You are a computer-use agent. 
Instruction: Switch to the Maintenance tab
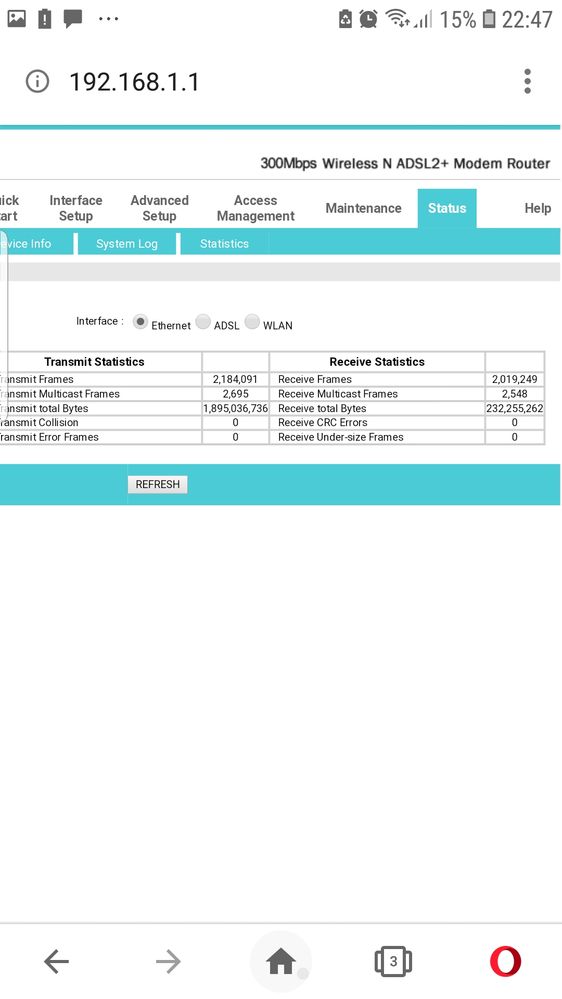(363, 208)
